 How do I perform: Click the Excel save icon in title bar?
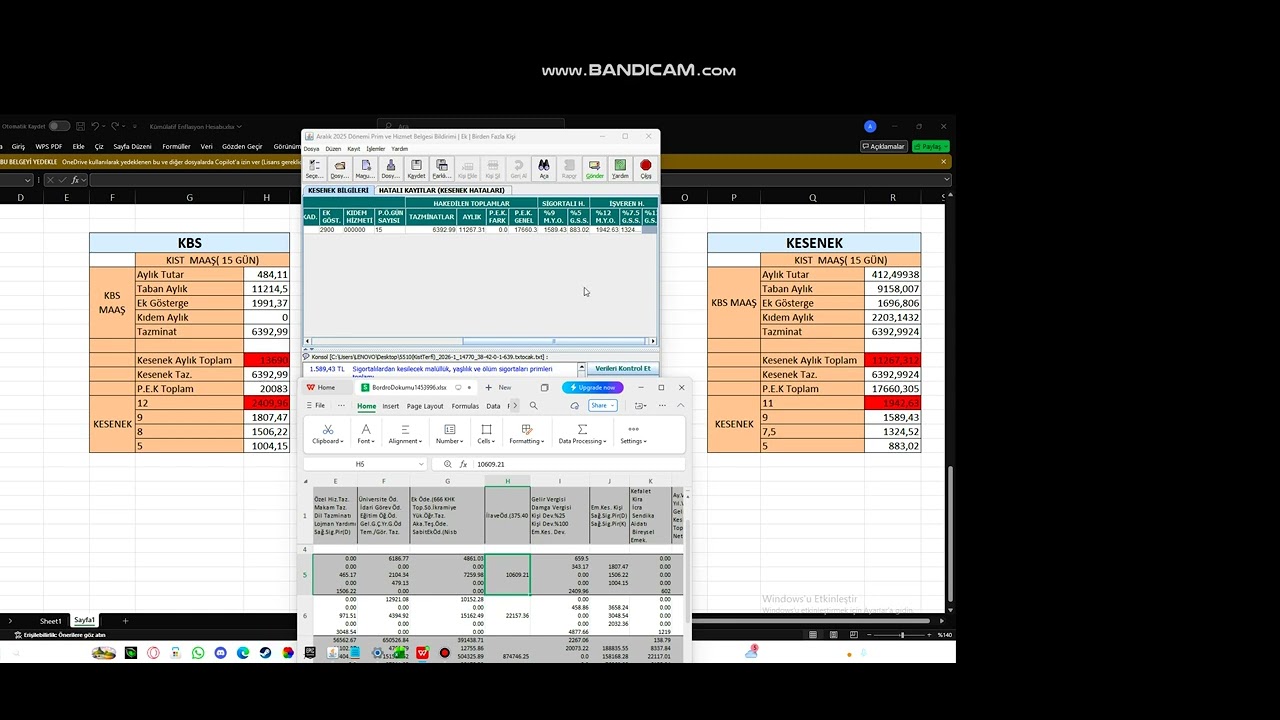coord(81,126)
